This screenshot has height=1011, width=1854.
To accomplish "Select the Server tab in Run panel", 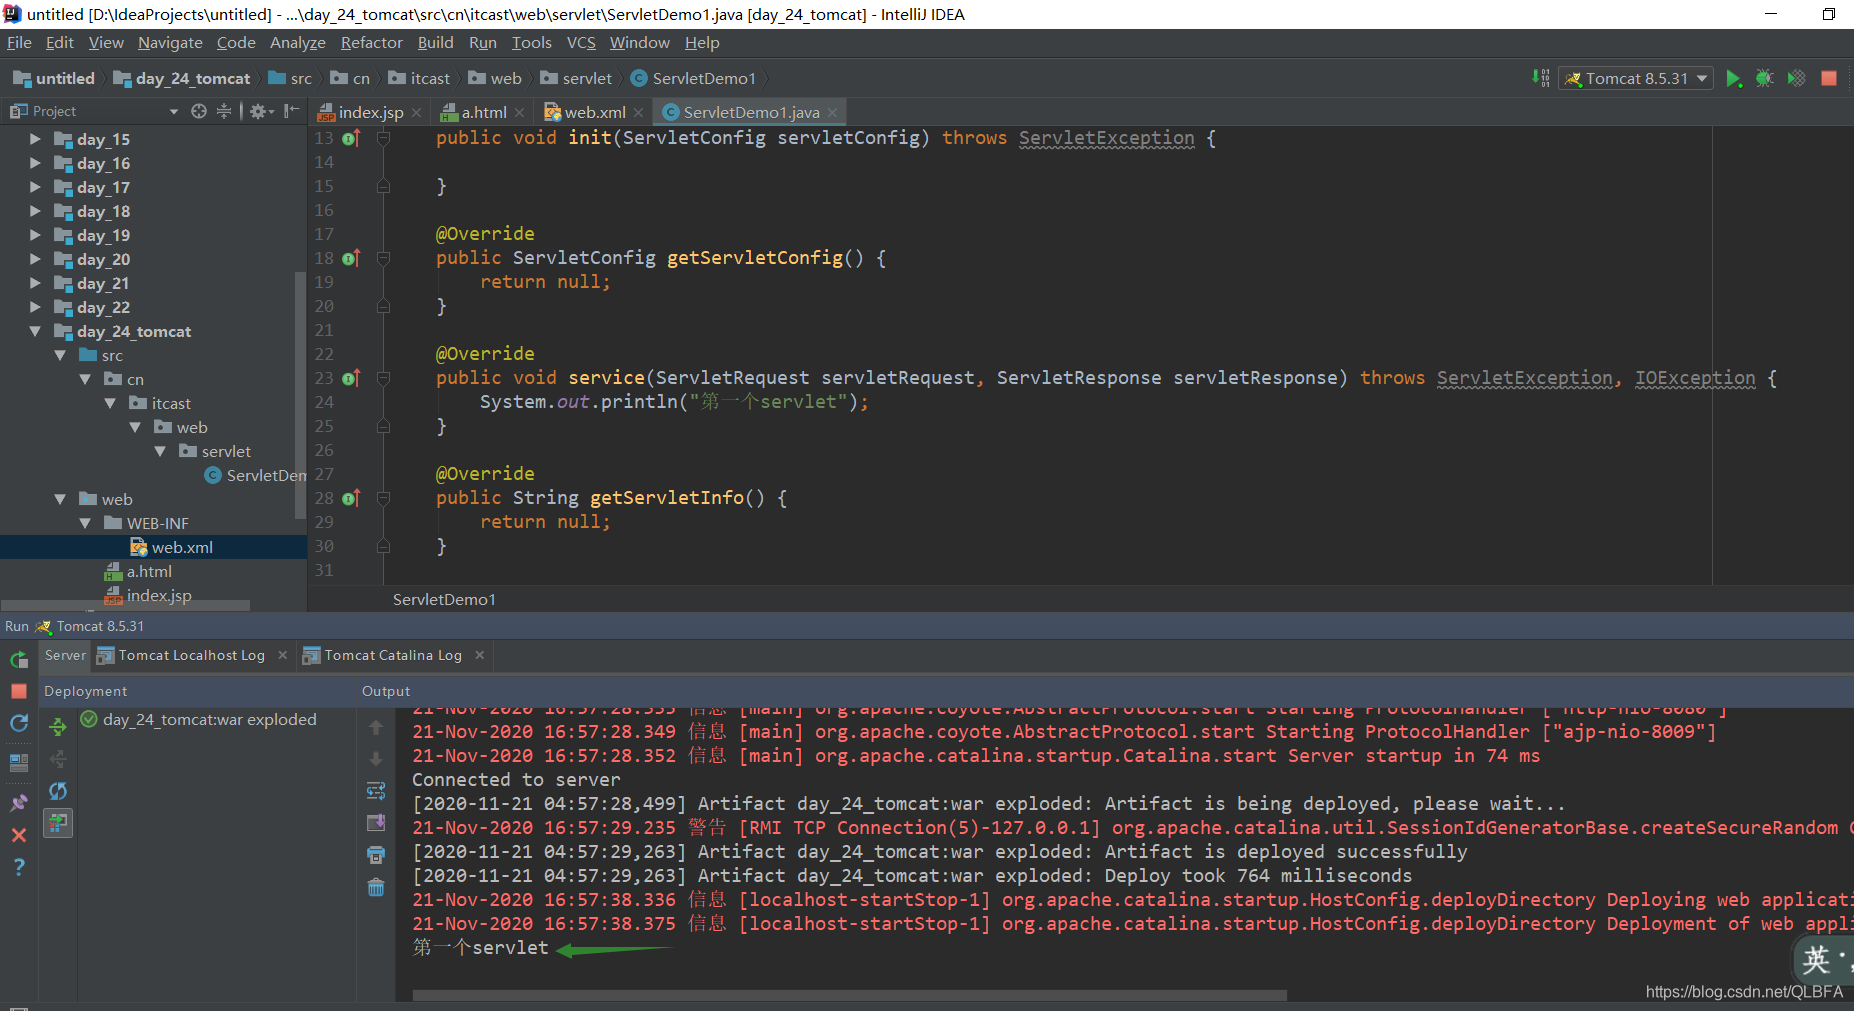I will tap(66, 655).
